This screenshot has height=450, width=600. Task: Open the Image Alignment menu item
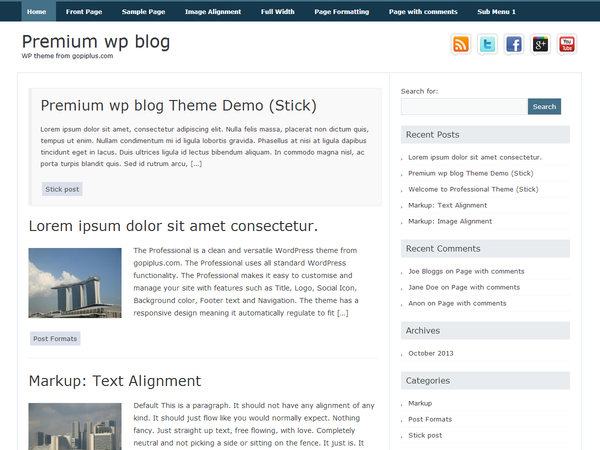[x=213, y=11]
